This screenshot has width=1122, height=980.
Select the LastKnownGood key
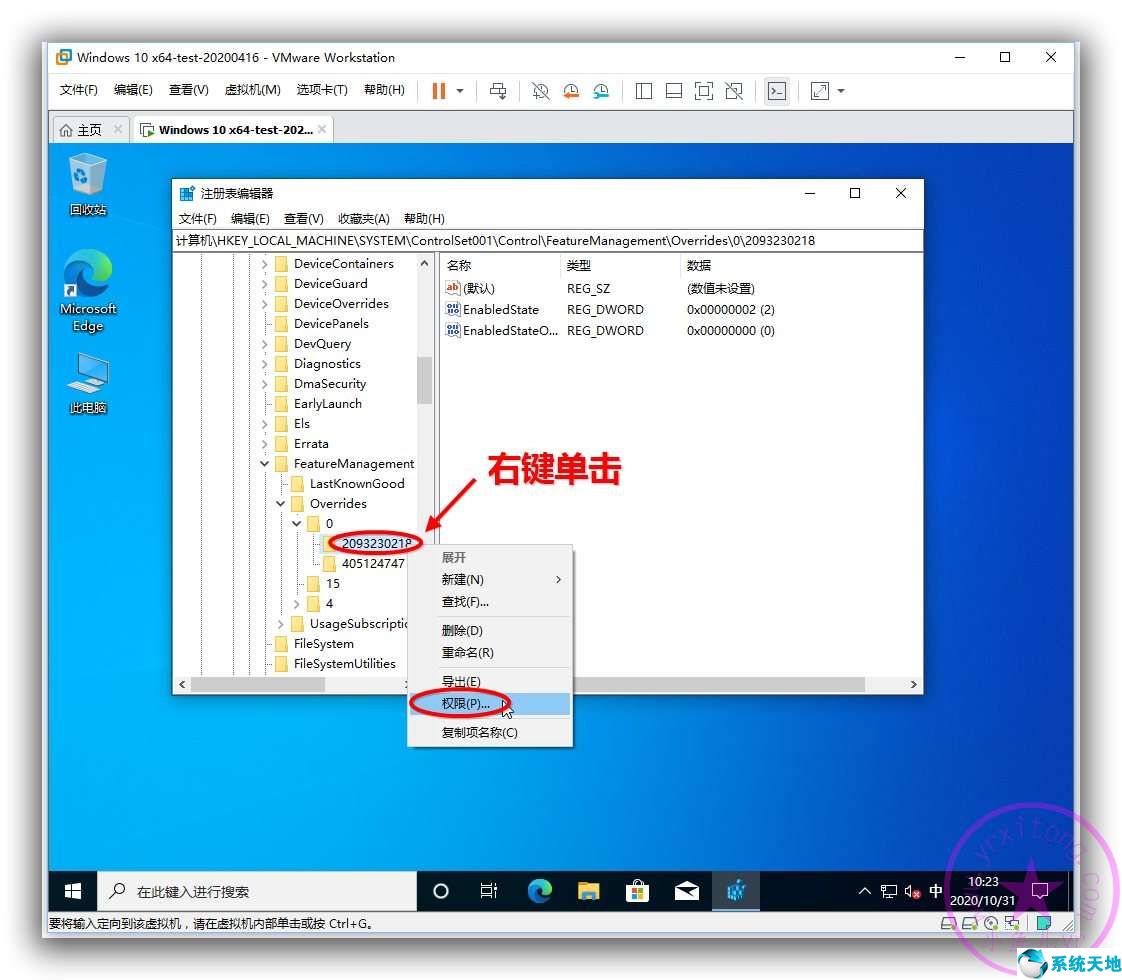pos(357,484)
